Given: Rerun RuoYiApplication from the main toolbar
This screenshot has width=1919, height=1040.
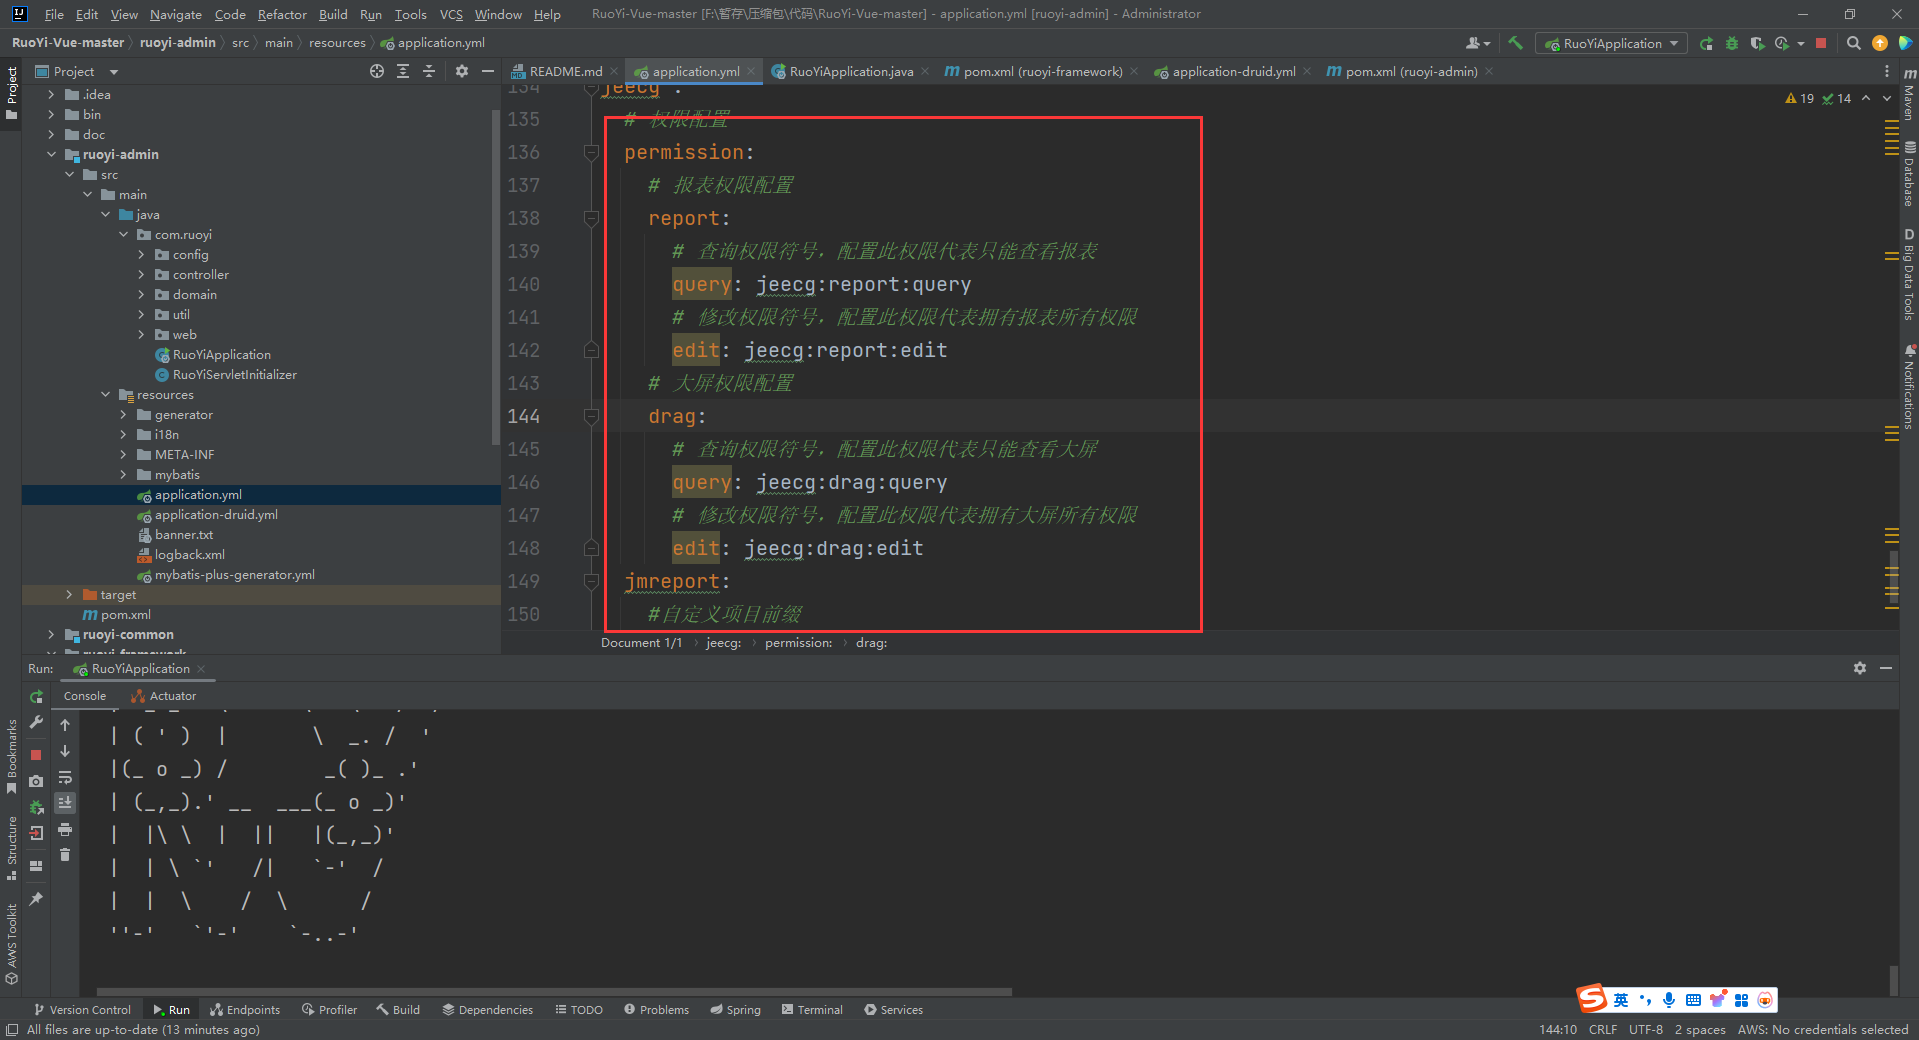Looking at the screenshot, I should 1706,43.
